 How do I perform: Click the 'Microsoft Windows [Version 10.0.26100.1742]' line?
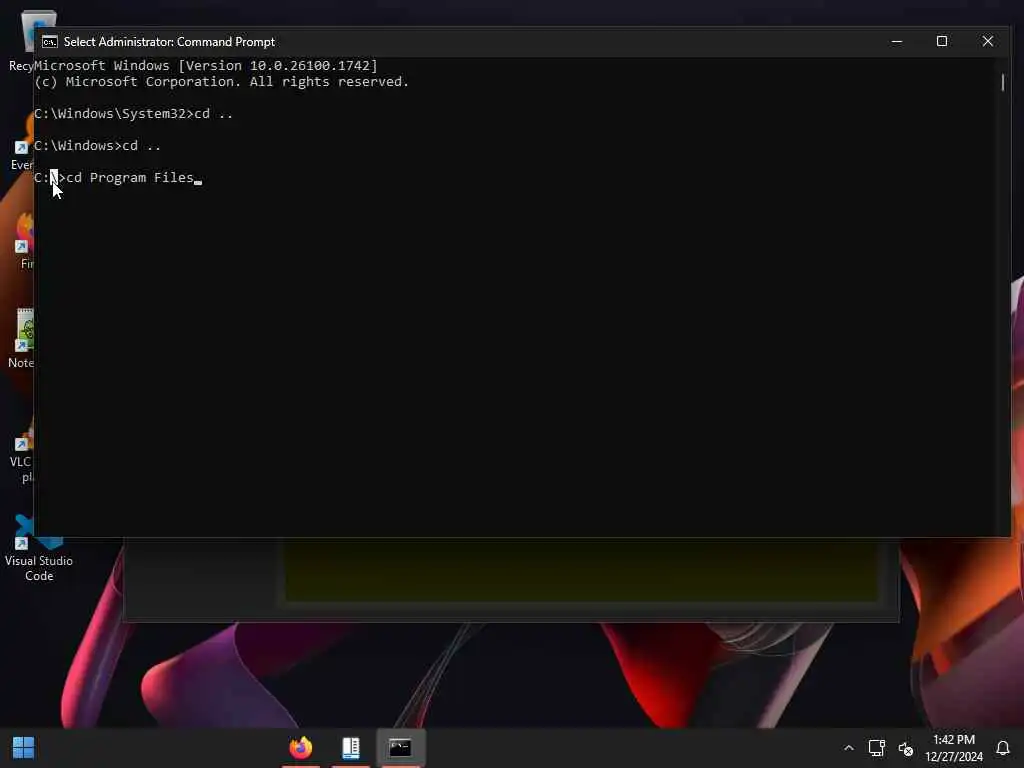pos(206,65)
